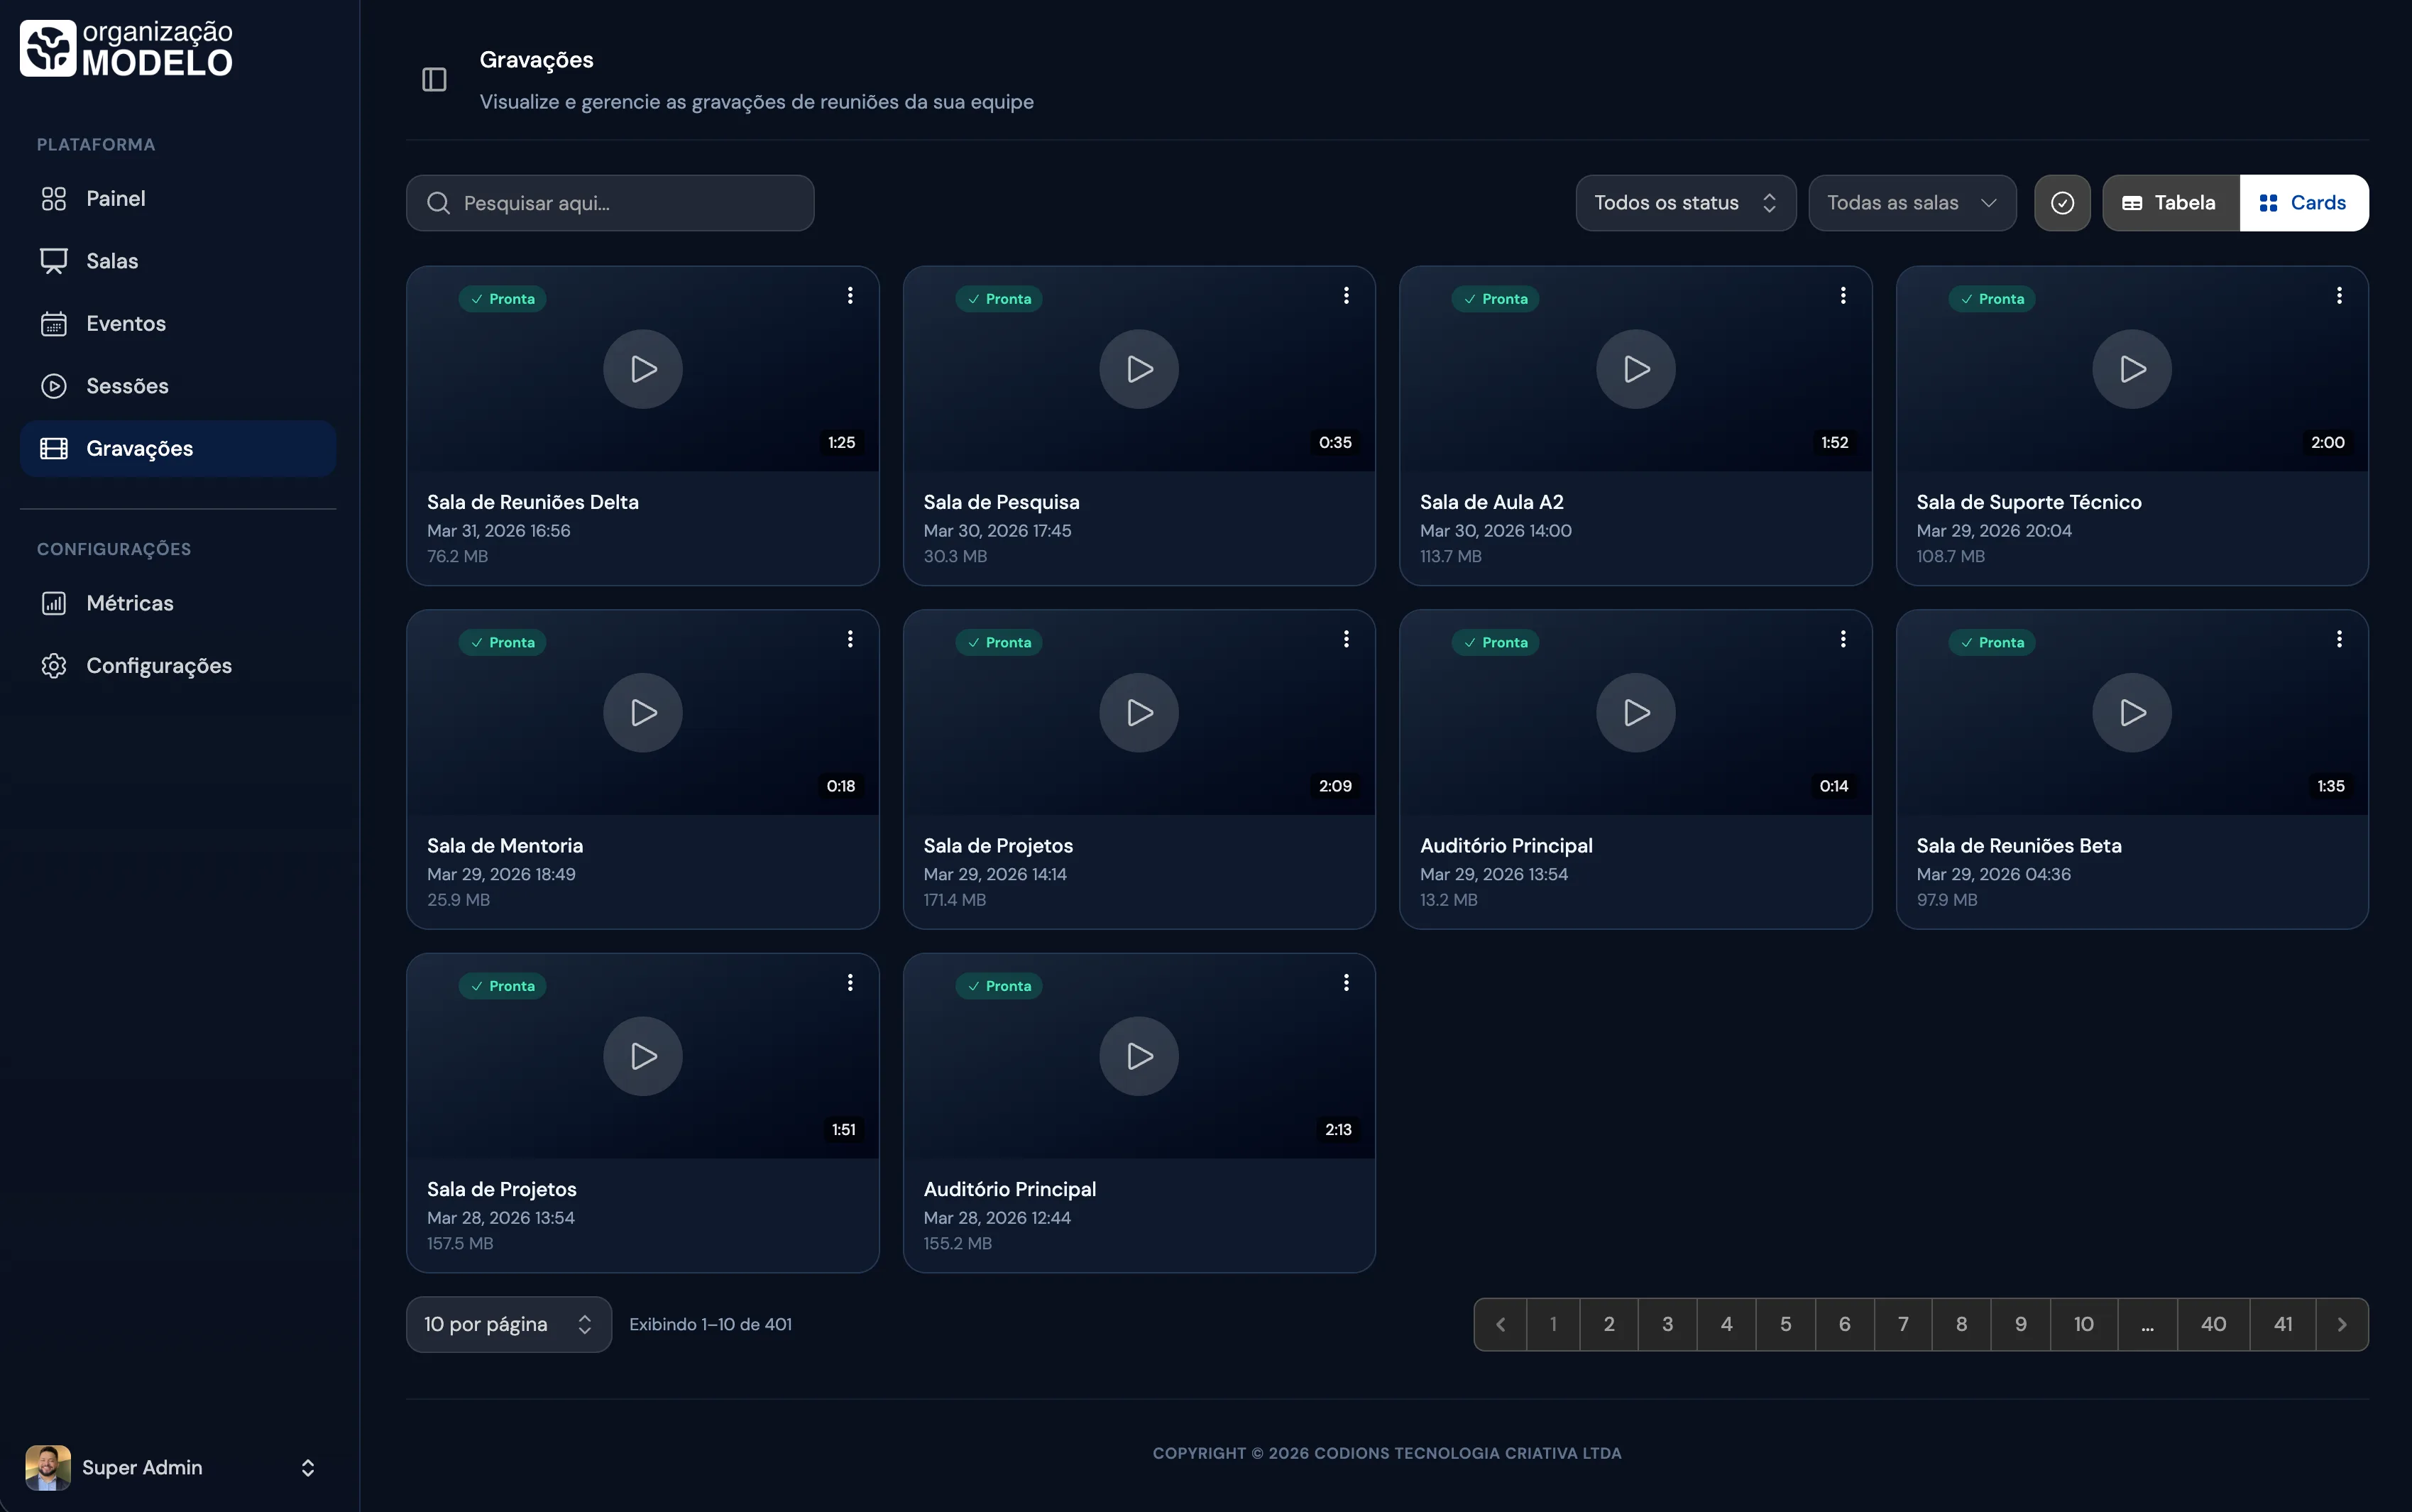This screenshot has height=1512, width=2412.
Task: Toggle the sidebar collapse icon
Action: click(x=434, y=80)
